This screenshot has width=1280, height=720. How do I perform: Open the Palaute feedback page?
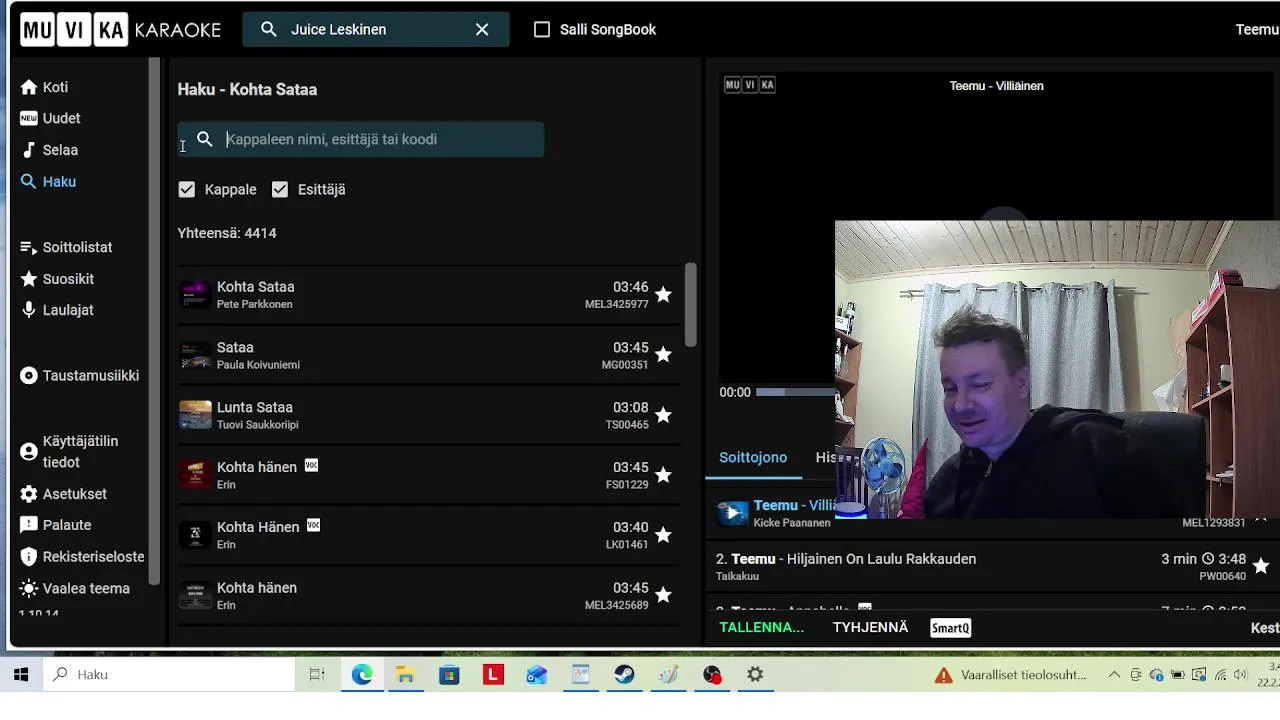click(55, 525)
